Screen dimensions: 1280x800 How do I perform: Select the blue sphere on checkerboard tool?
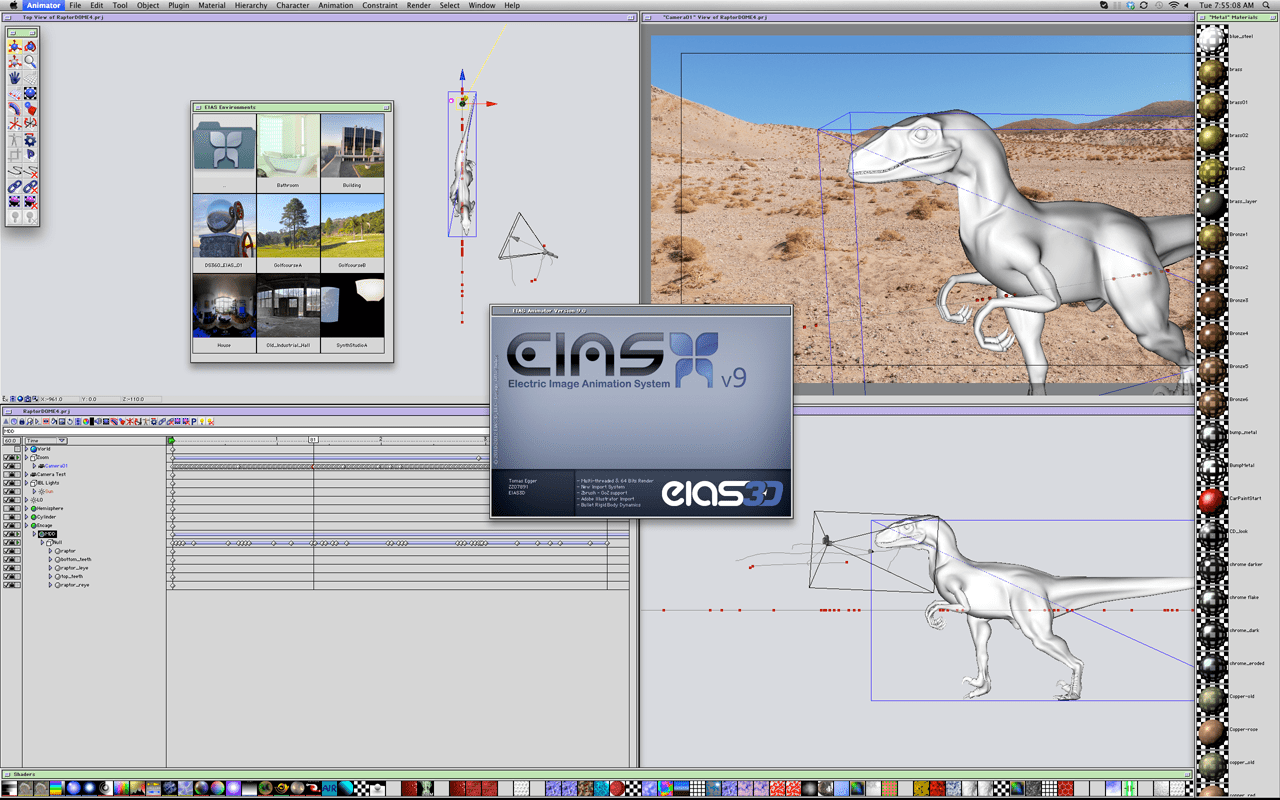point(30,93)
